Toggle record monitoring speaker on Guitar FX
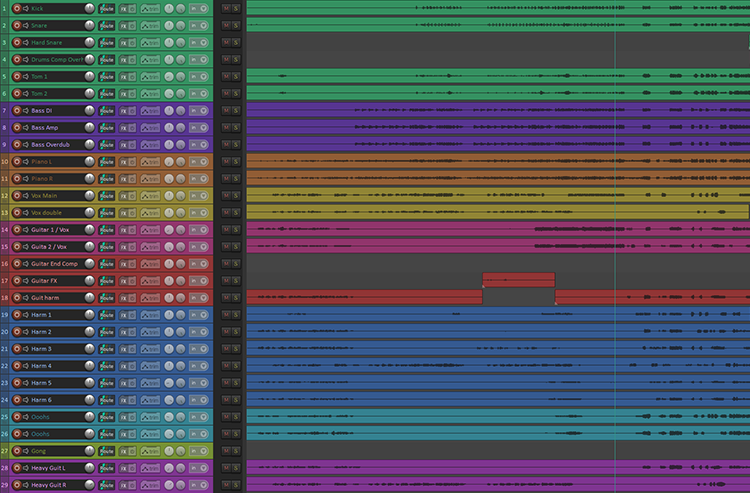Viewport: 750px width, 493px height. coord(26,281)
